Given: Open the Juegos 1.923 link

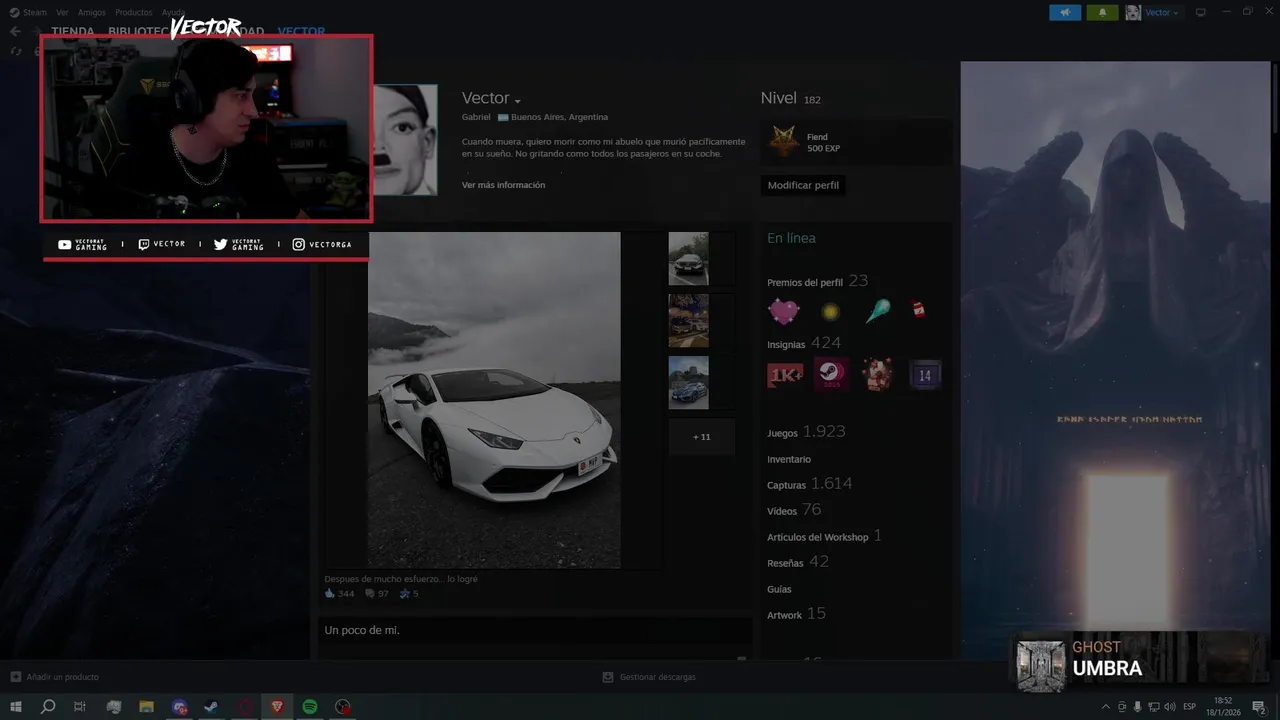Looking at the screenshot, I should pyautogui.click(x=806, y=432).
